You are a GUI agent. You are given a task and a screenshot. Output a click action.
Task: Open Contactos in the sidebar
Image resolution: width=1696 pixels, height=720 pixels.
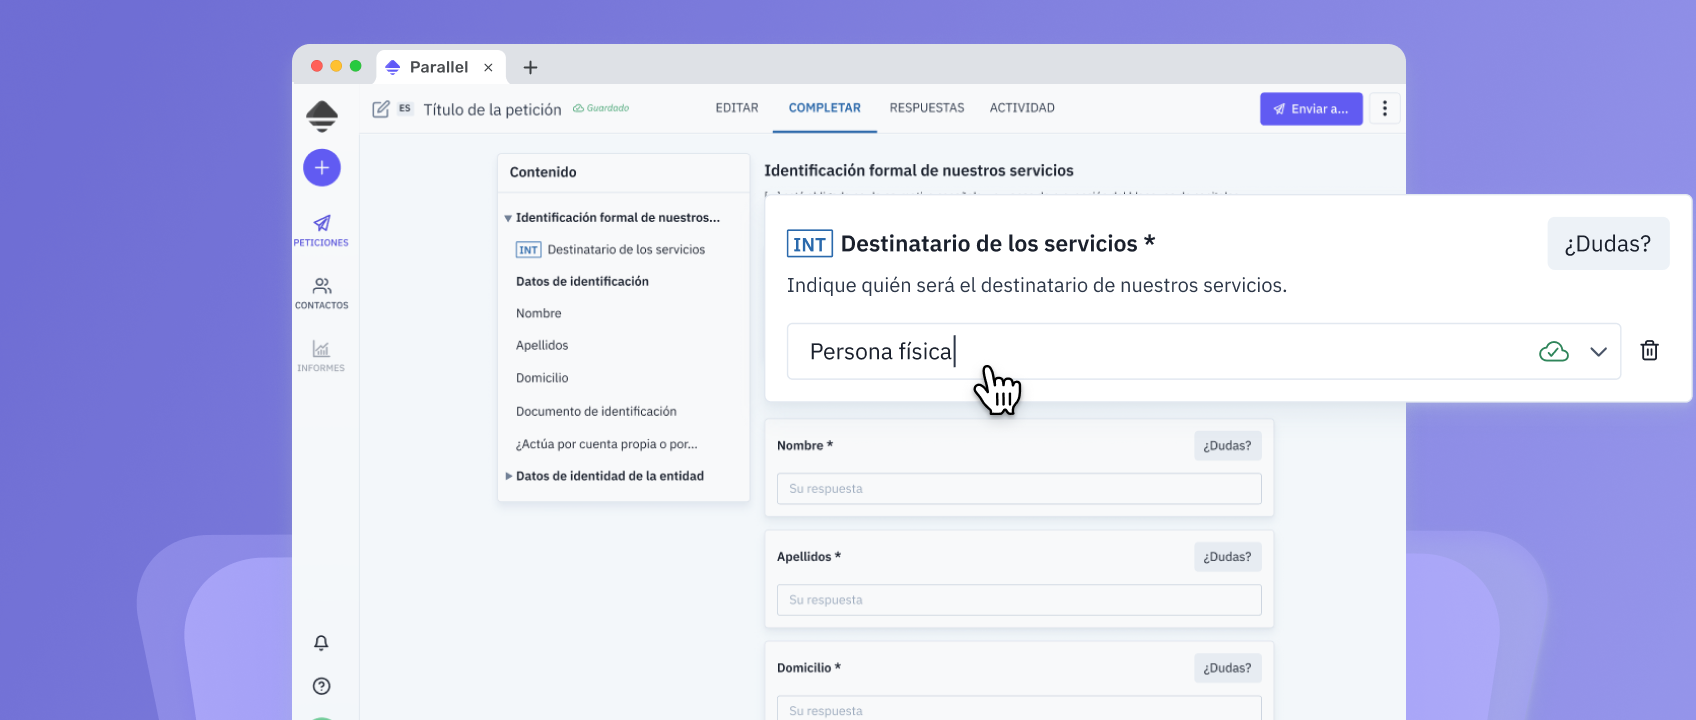321,294
